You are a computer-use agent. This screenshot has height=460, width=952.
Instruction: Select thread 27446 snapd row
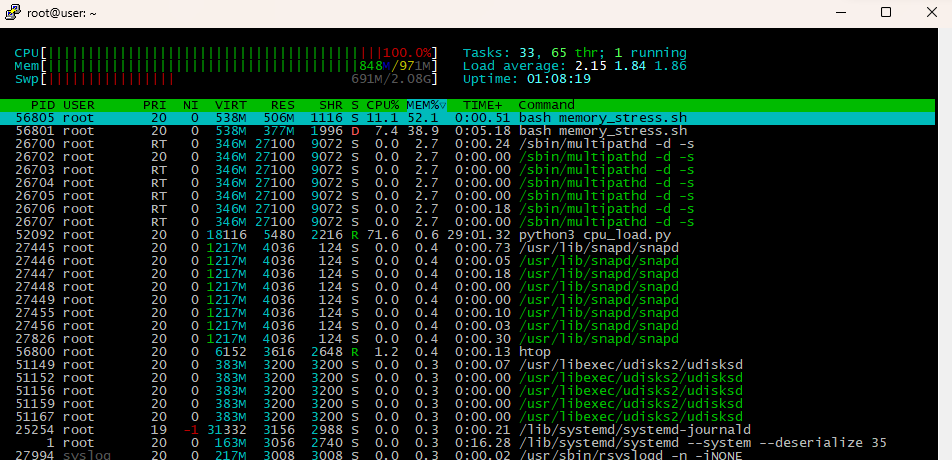[x=468, y=261]
